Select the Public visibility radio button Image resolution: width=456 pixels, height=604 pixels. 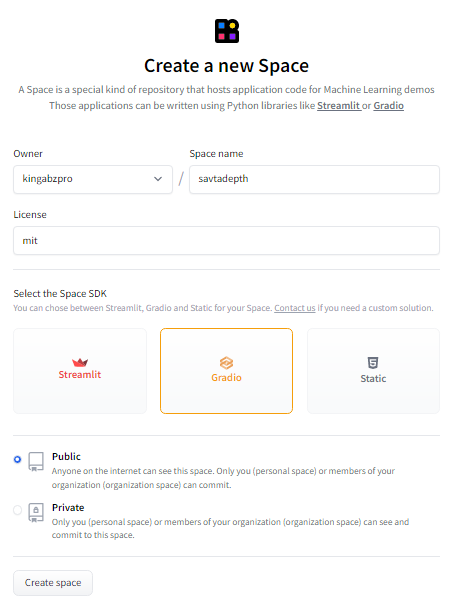(17, 459)
